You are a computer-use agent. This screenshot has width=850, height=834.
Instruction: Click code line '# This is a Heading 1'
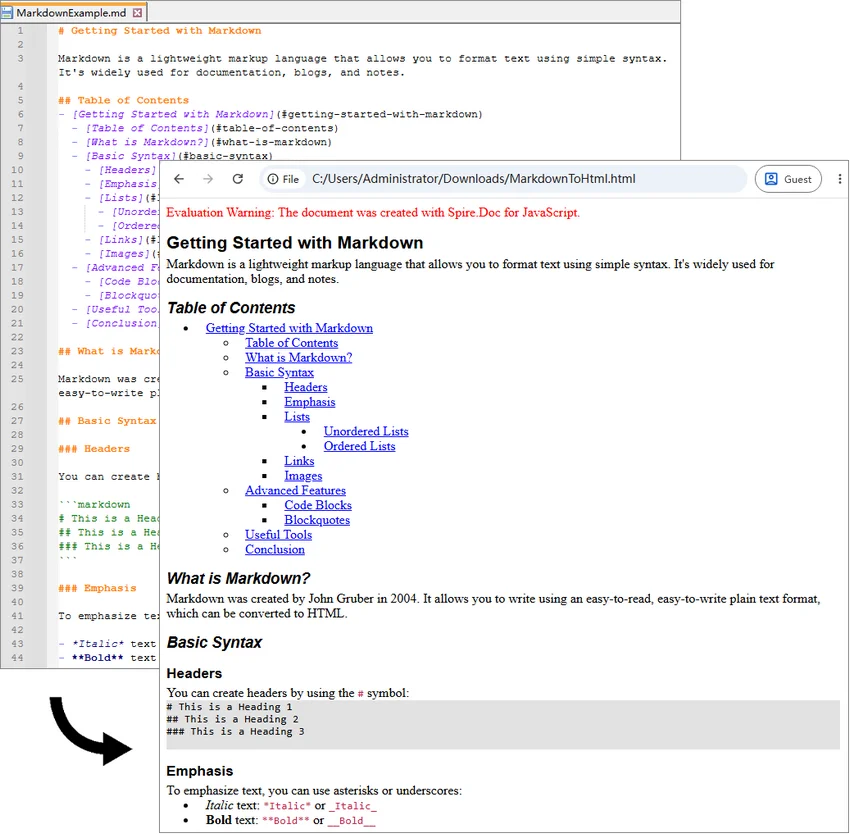pos(229,707)
